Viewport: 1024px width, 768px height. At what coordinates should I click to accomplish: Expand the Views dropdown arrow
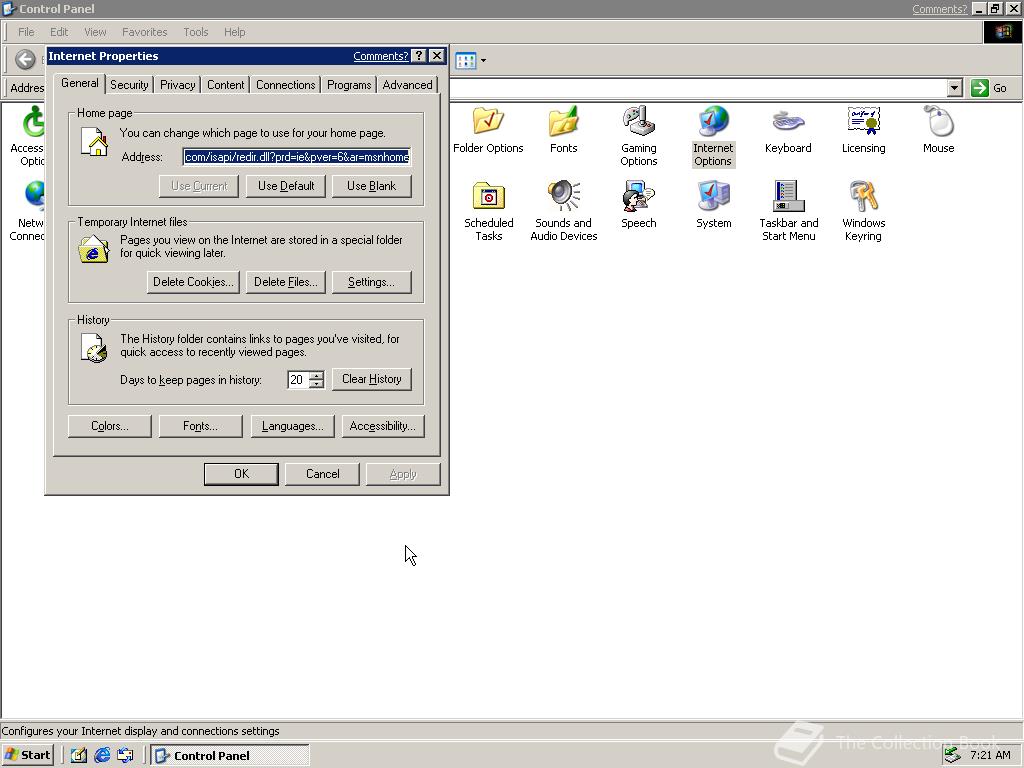coord(483,61)
